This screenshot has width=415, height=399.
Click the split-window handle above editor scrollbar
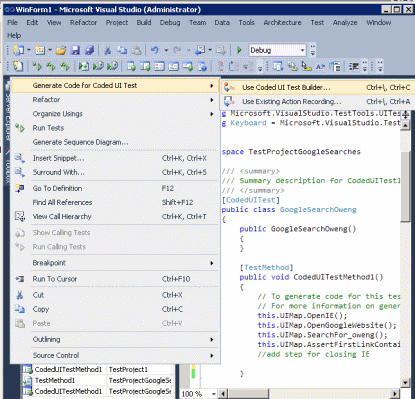[x=405, y=115]
